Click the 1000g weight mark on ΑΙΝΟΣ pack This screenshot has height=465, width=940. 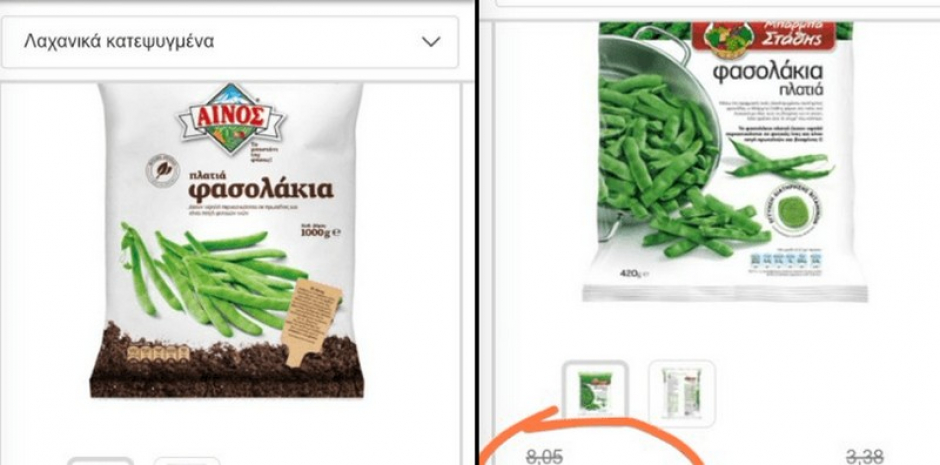[x=320, y=231]
